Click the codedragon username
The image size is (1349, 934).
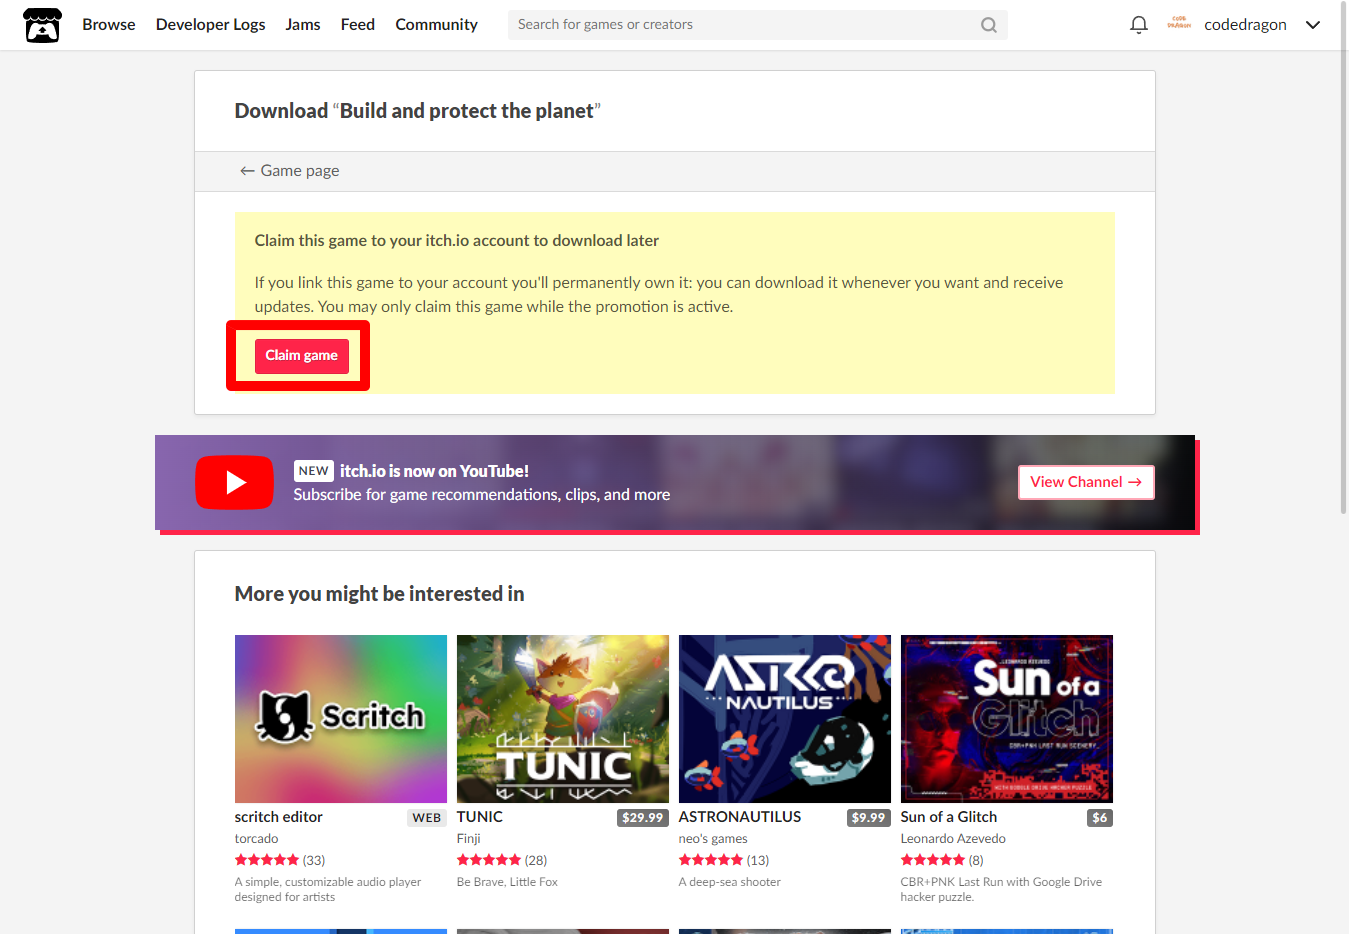click(1245, 25)
